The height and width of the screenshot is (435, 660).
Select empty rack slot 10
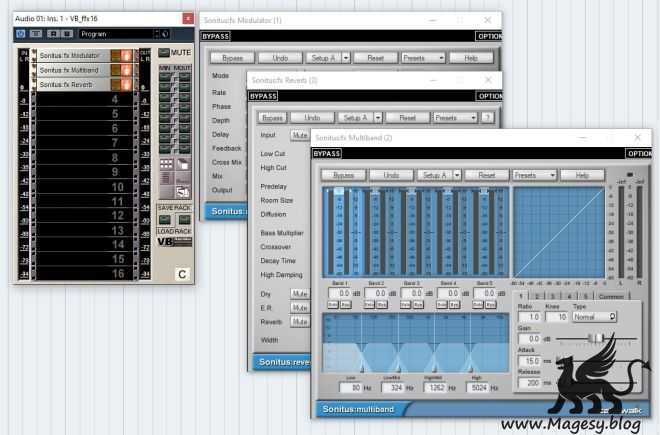[84, 187]
